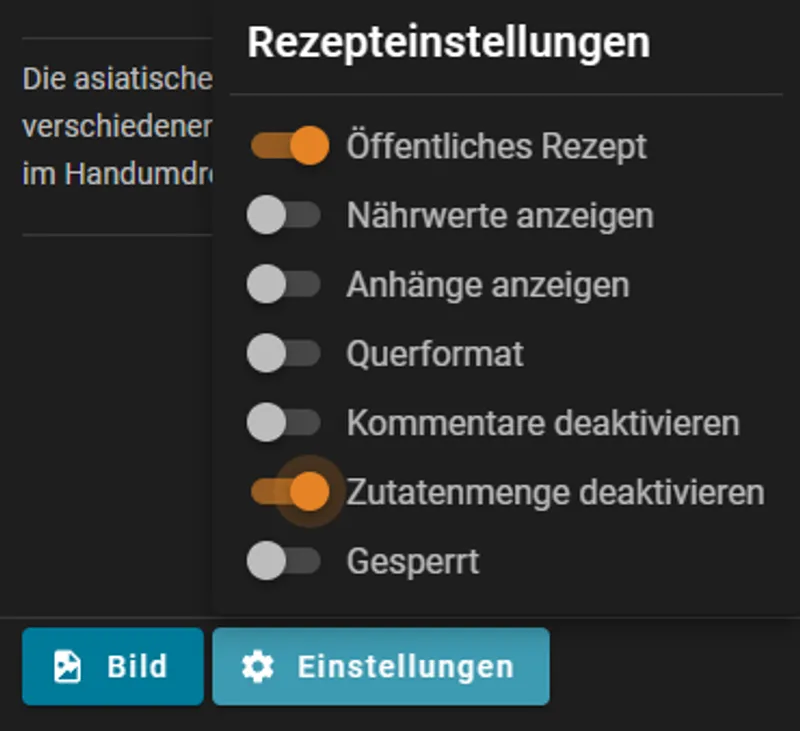Turn off the Zutatenmenge deaktivieren switch
The height and width of the screenshot is (731, 800).
pos(289,491)
